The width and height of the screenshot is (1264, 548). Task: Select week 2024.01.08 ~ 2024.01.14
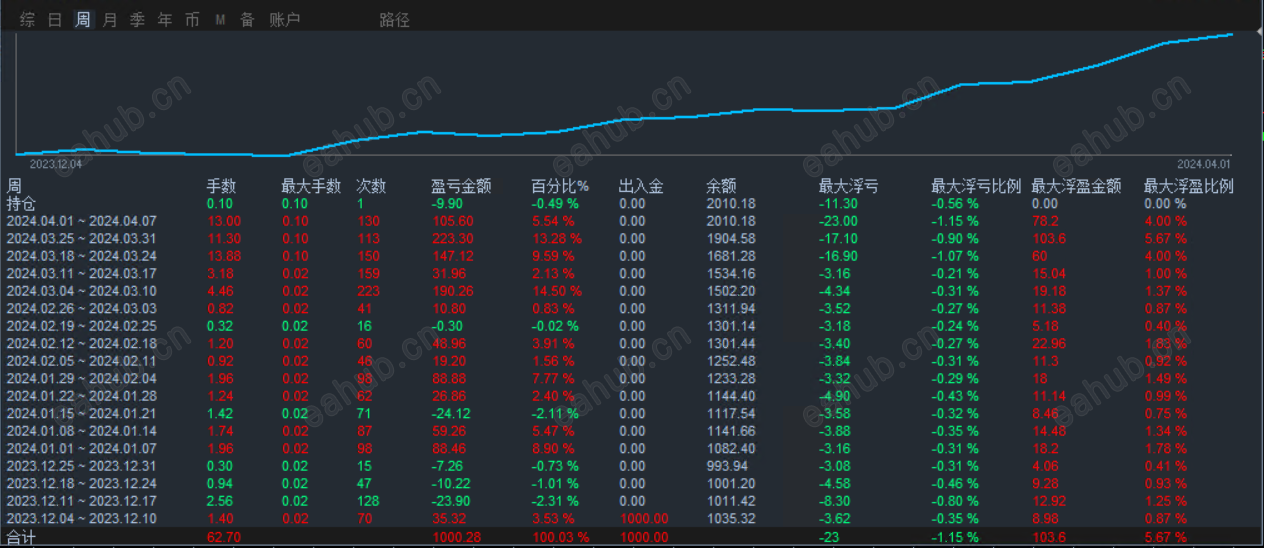[82, 430]
